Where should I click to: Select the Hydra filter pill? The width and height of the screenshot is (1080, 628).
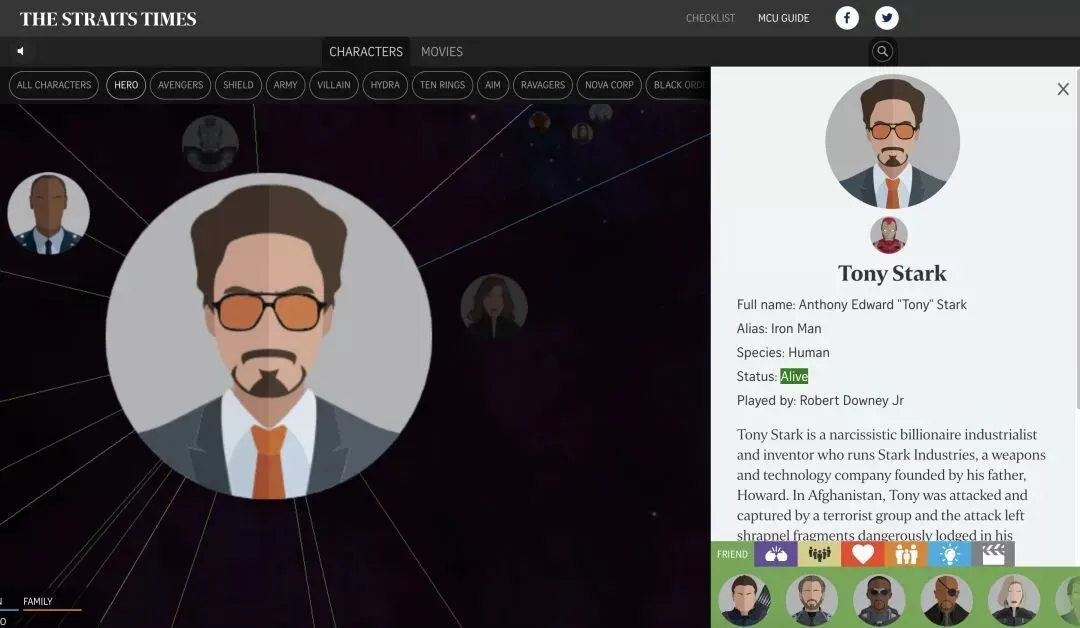(385, 85)
